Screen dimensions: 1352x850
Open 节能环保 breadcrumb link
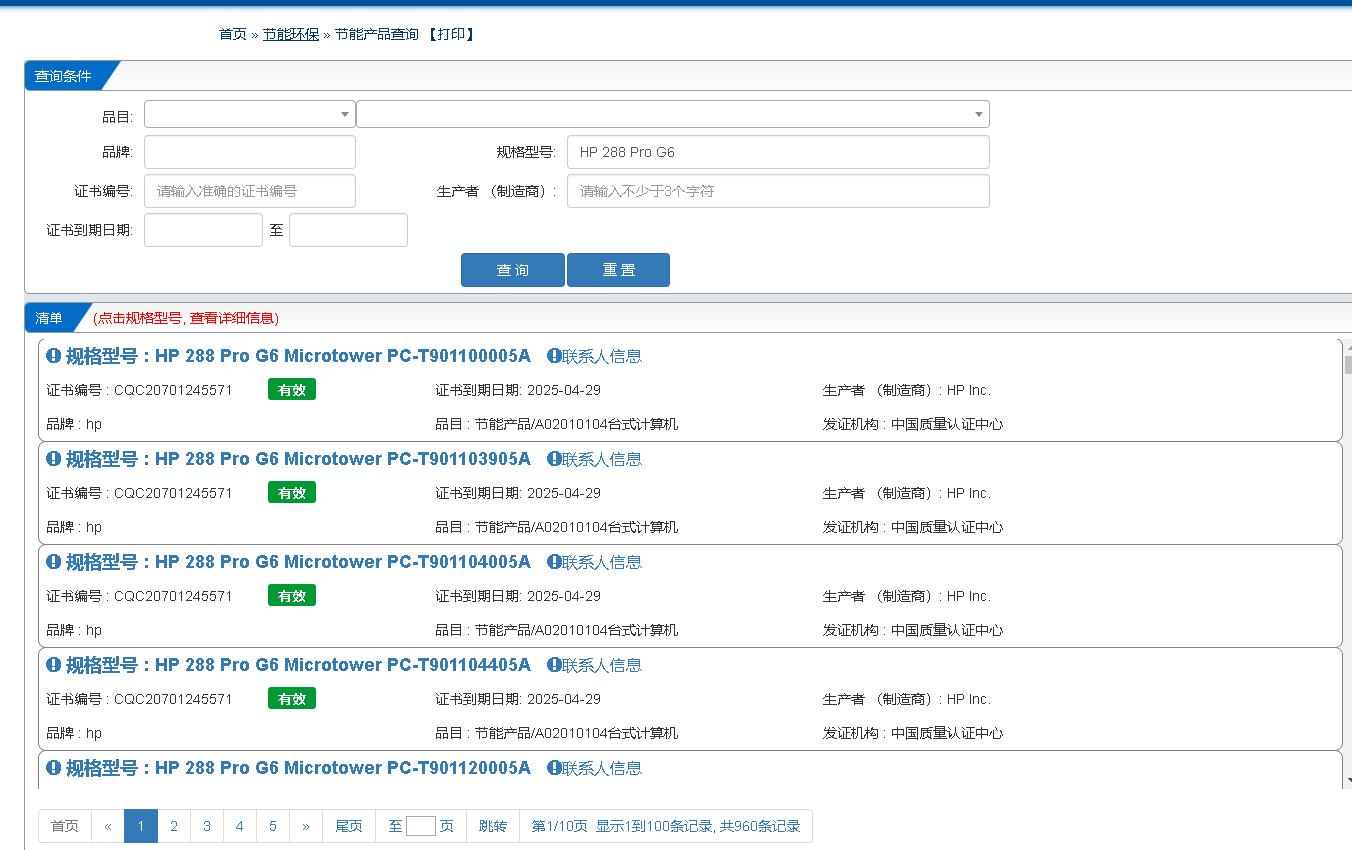click(291, 34)
